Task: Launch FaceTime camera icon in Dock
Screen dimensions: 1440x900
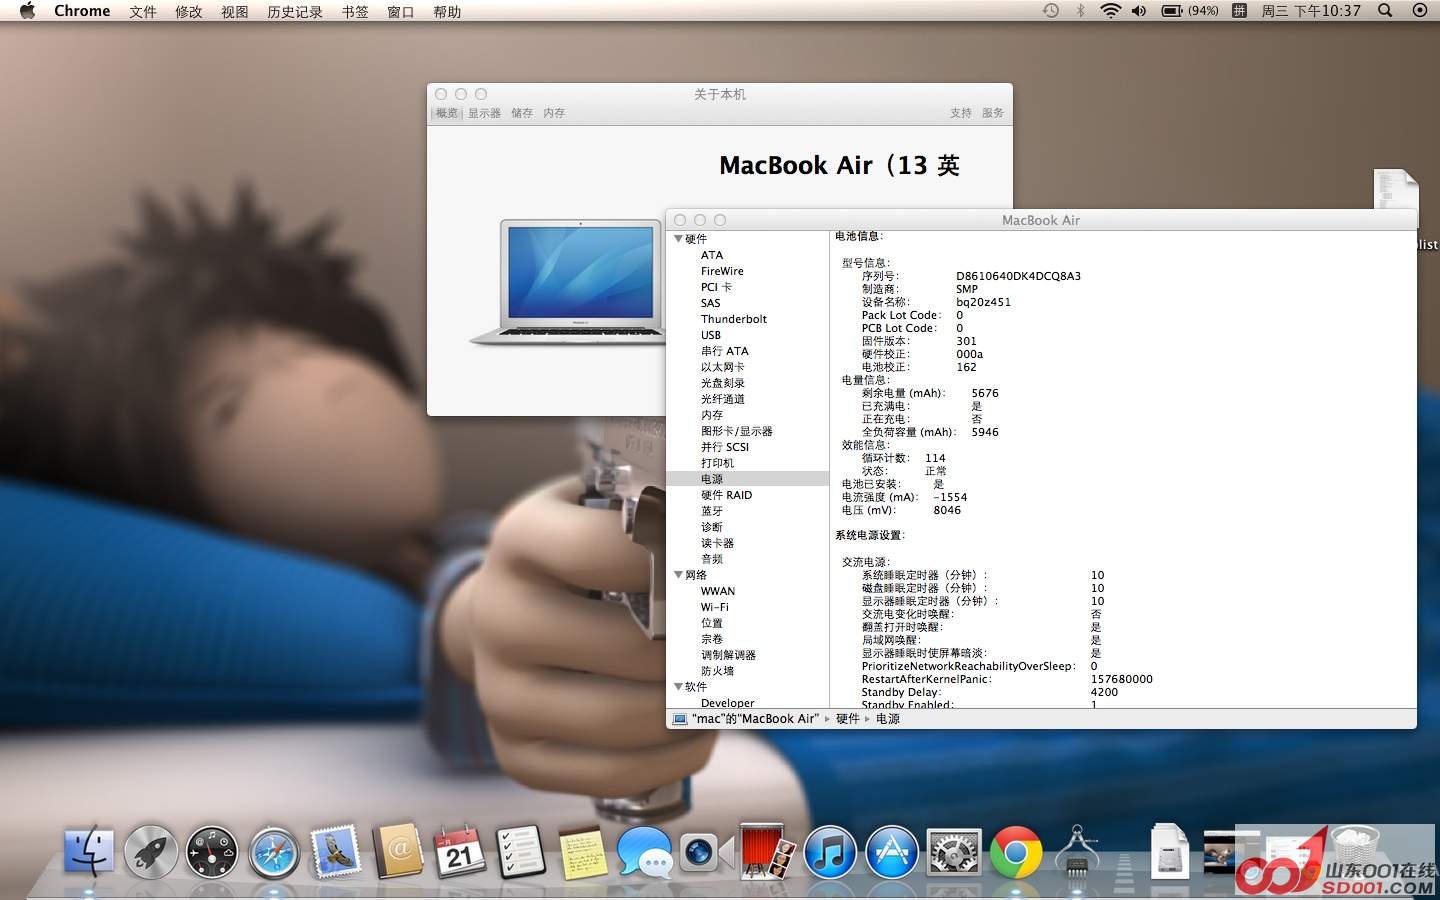Action: click(x=706, y=852)
